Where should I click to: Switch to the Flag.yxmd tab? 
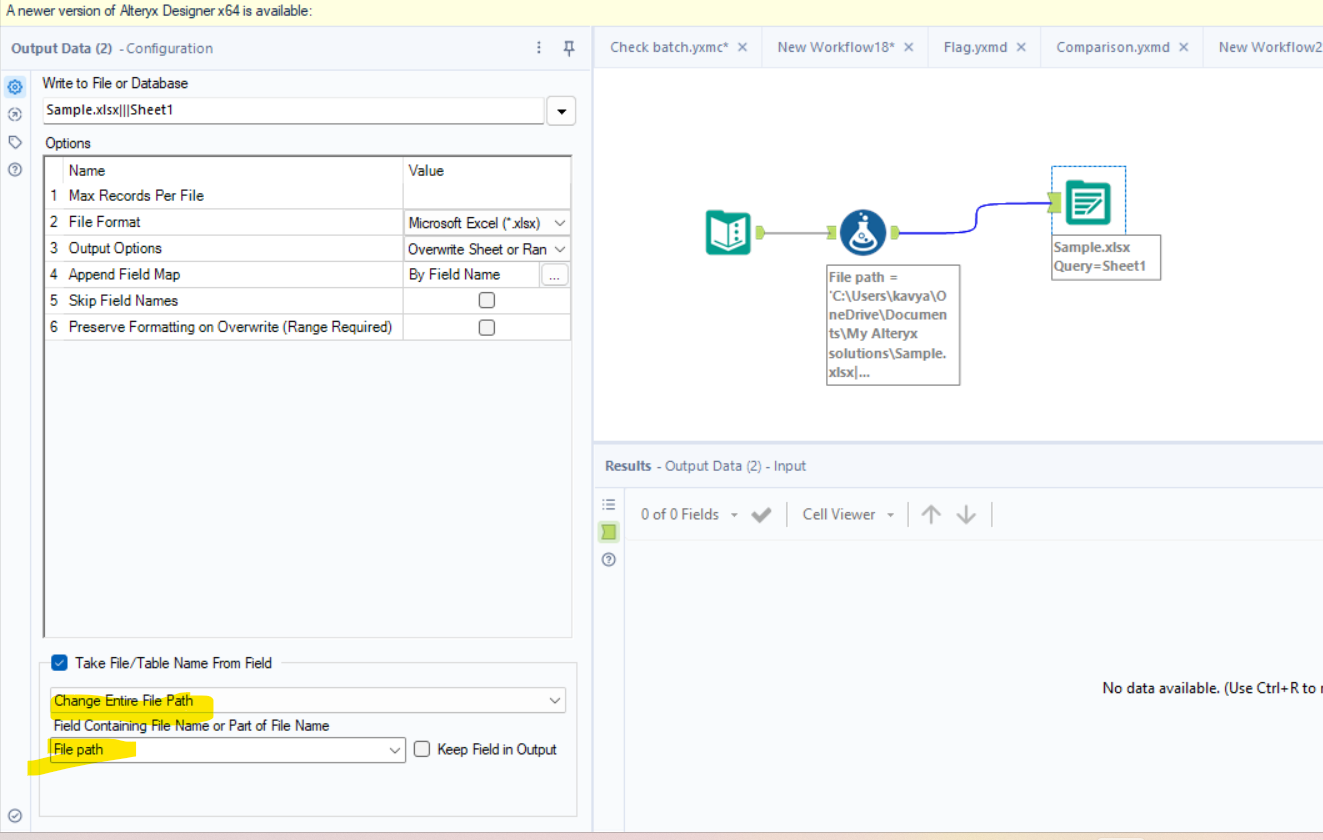pos(975,47)
